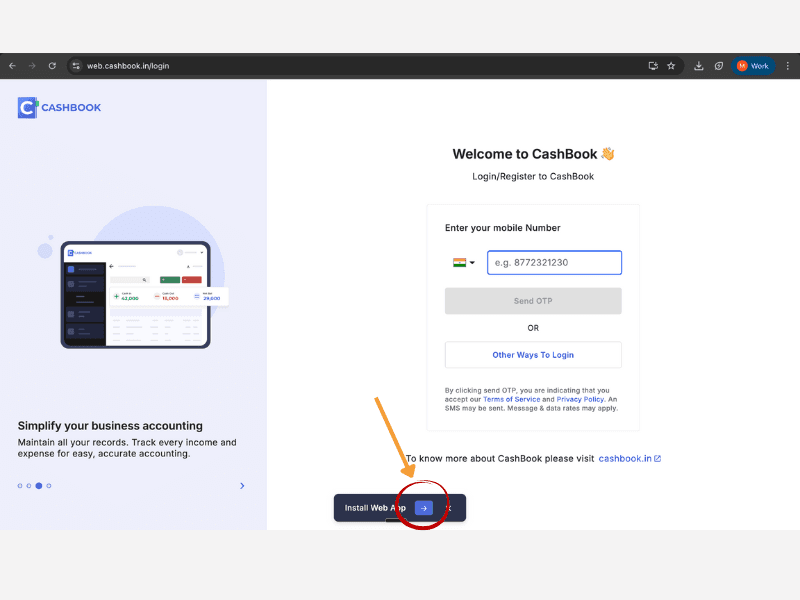Select the second carousel dot

[x=29, y=486]
